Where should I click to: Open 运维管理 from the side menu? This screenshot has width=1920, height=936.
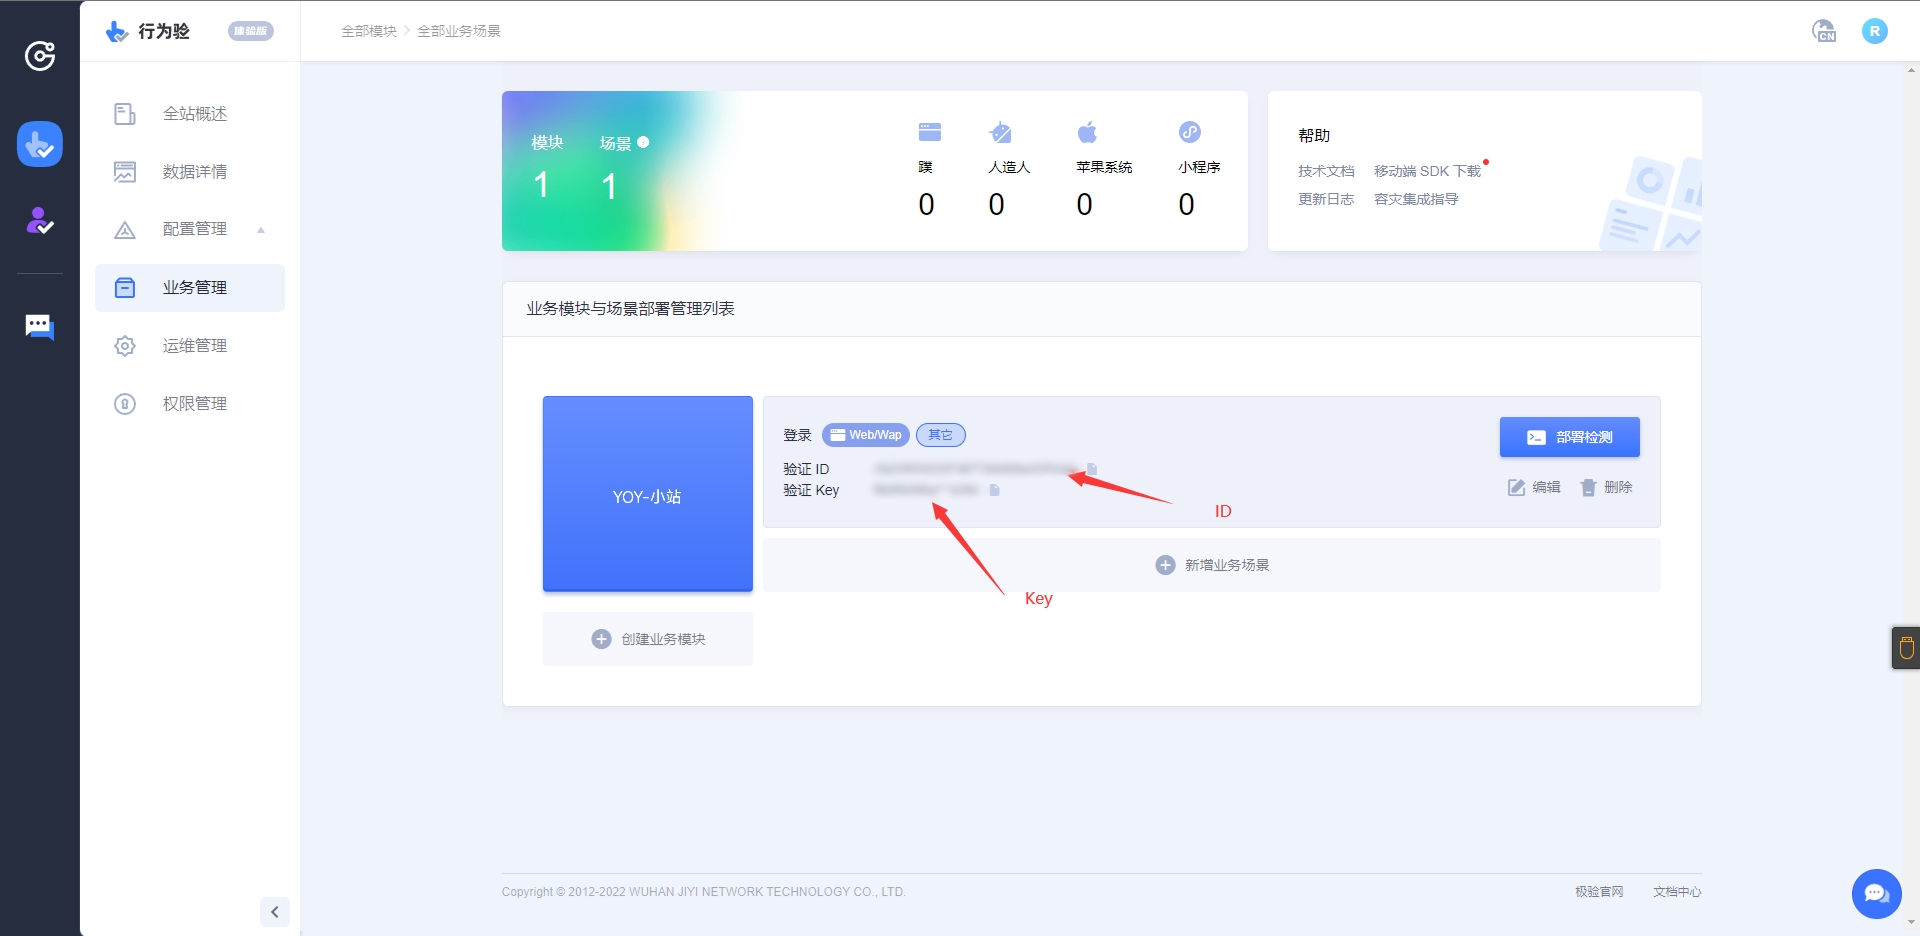click(195, 345)
